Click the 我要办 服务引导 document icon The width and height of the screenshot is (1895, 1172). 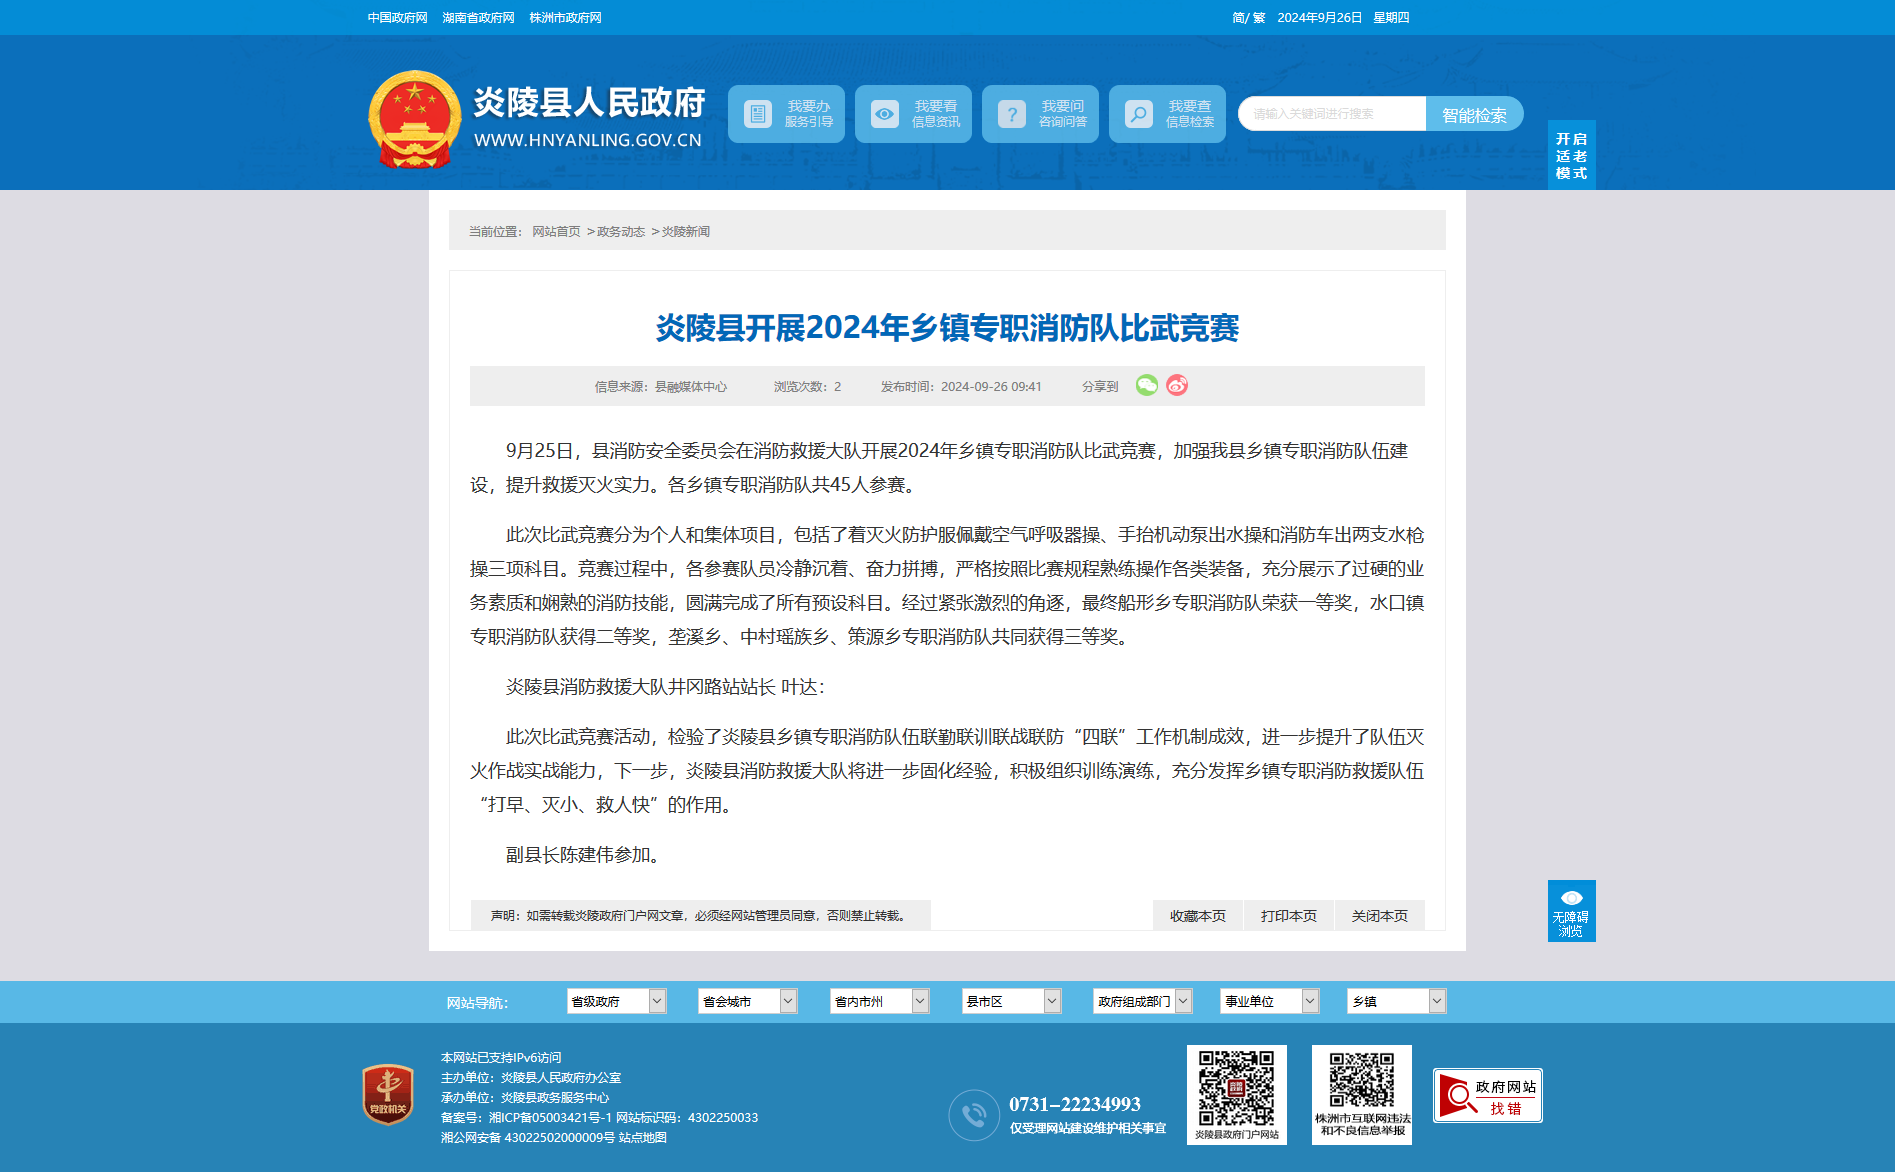tap(758, 114)
